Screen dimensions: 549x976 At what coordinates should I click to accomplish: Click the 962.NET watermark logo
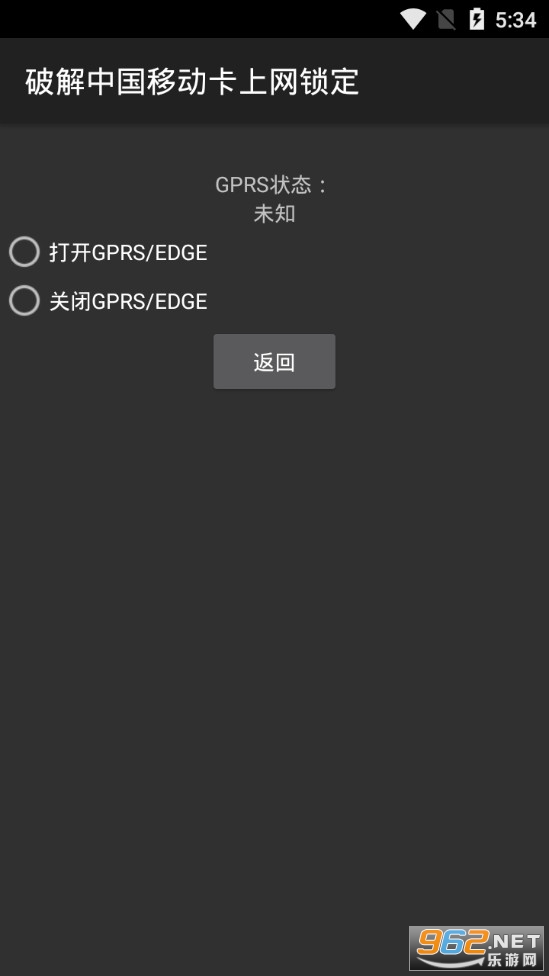[476, 948]
